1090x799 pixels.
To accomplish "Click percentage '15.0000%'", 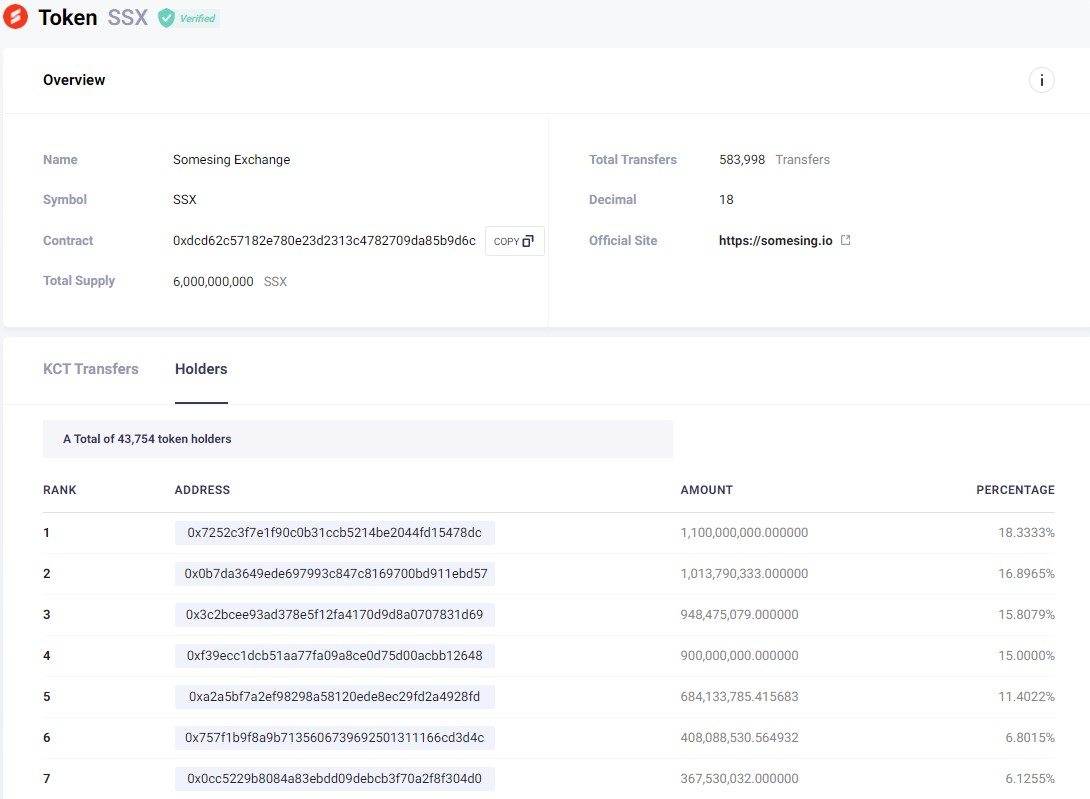I will pyautogui.click(x=1026, y=656).
